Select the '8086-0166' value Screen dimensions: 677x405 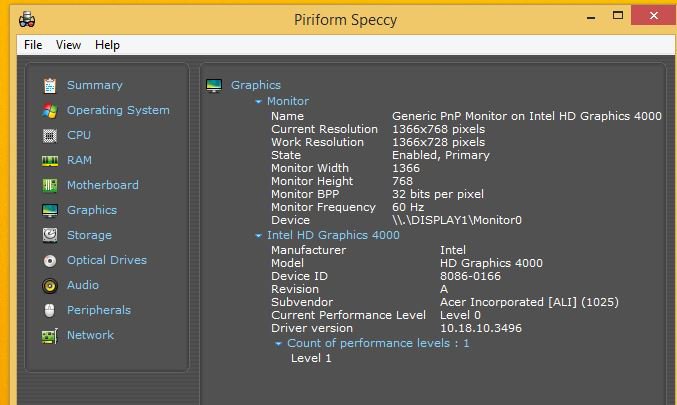pyautogui.click(x=470, y=276)
